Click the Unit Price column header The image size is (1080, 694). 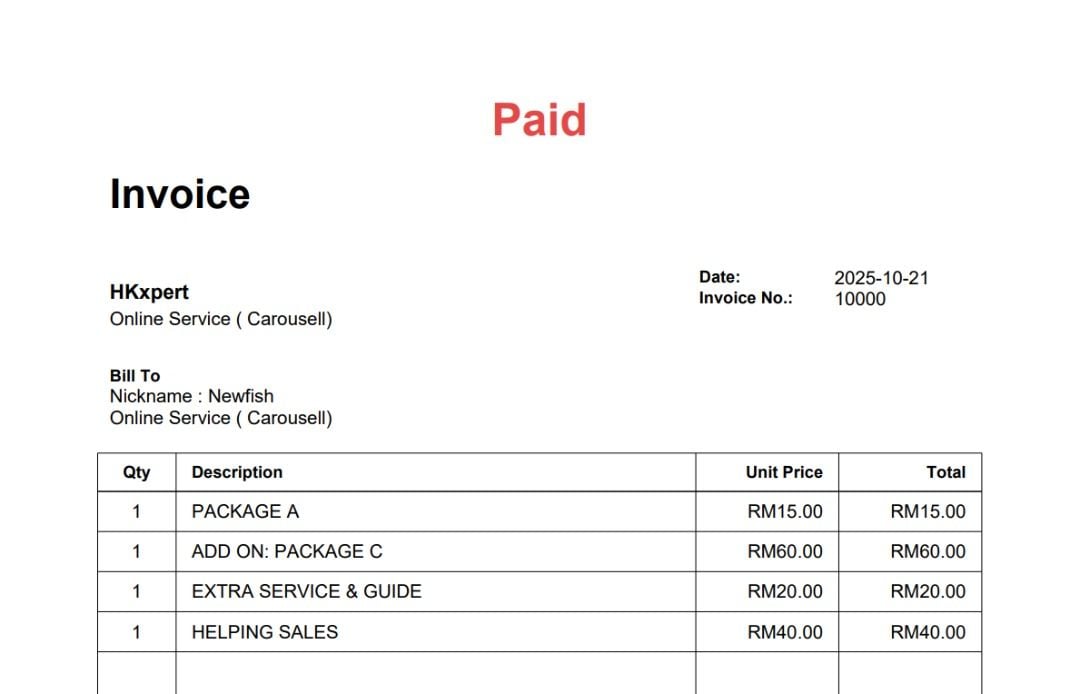pos(784,472)
